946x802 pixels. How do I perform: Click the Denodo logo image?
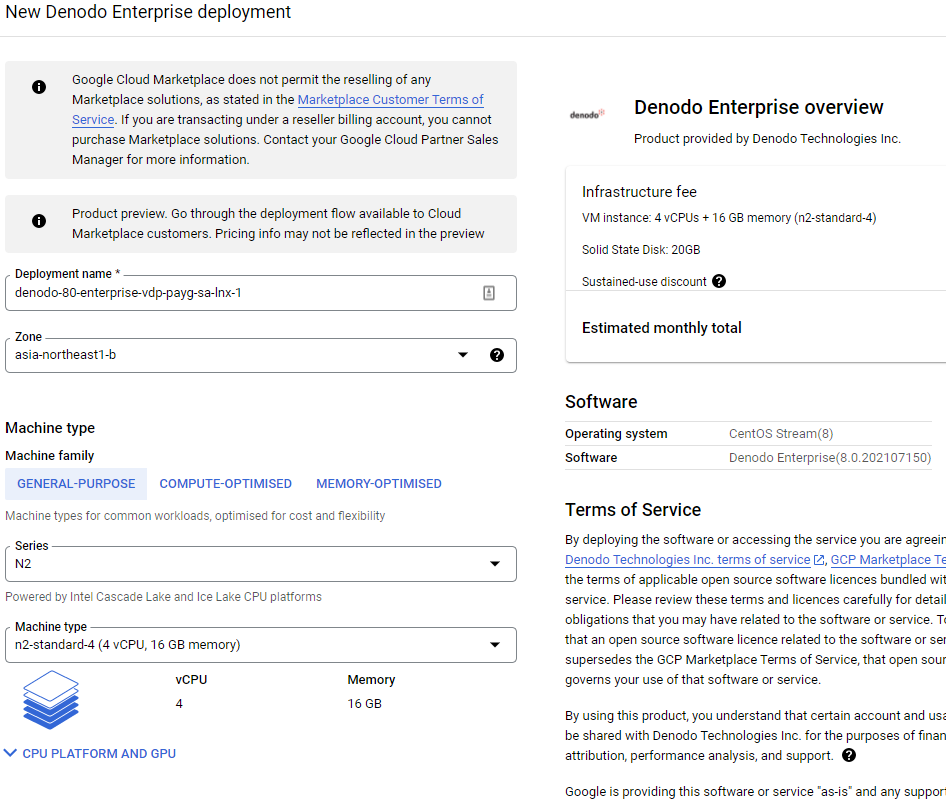coord(587,114)
